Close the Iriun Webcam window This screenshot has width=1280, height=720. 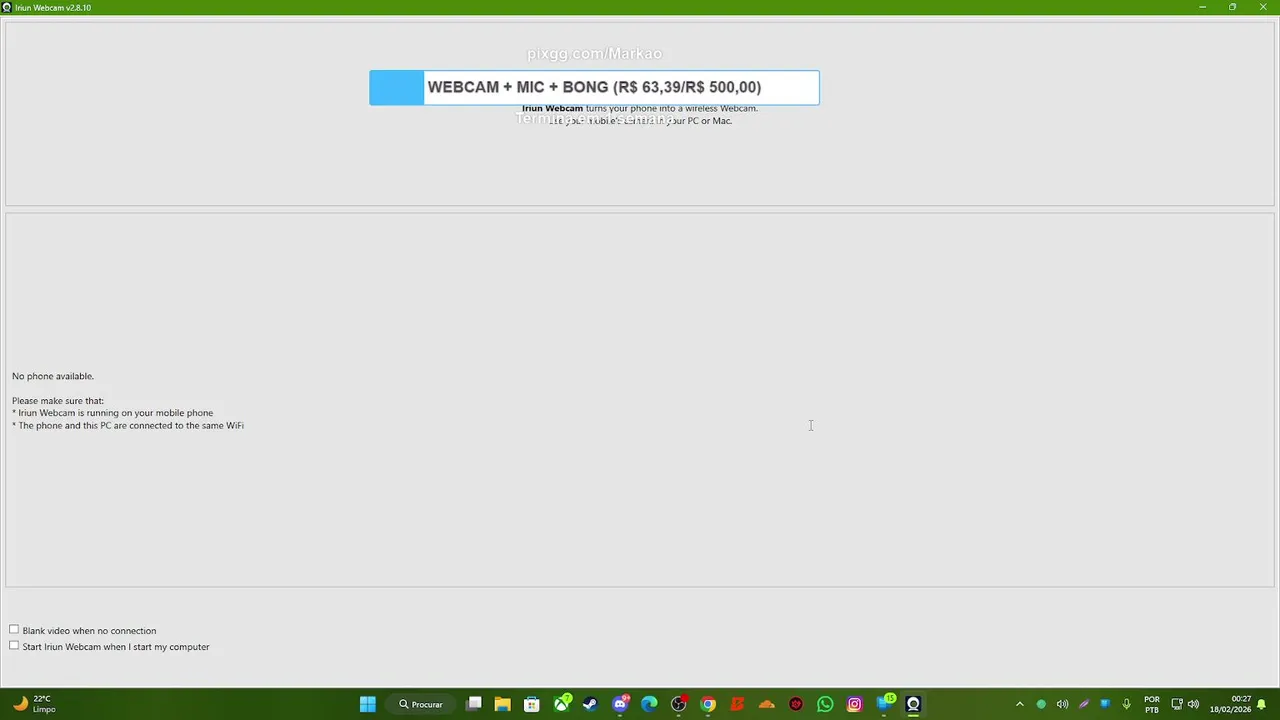1263,7
